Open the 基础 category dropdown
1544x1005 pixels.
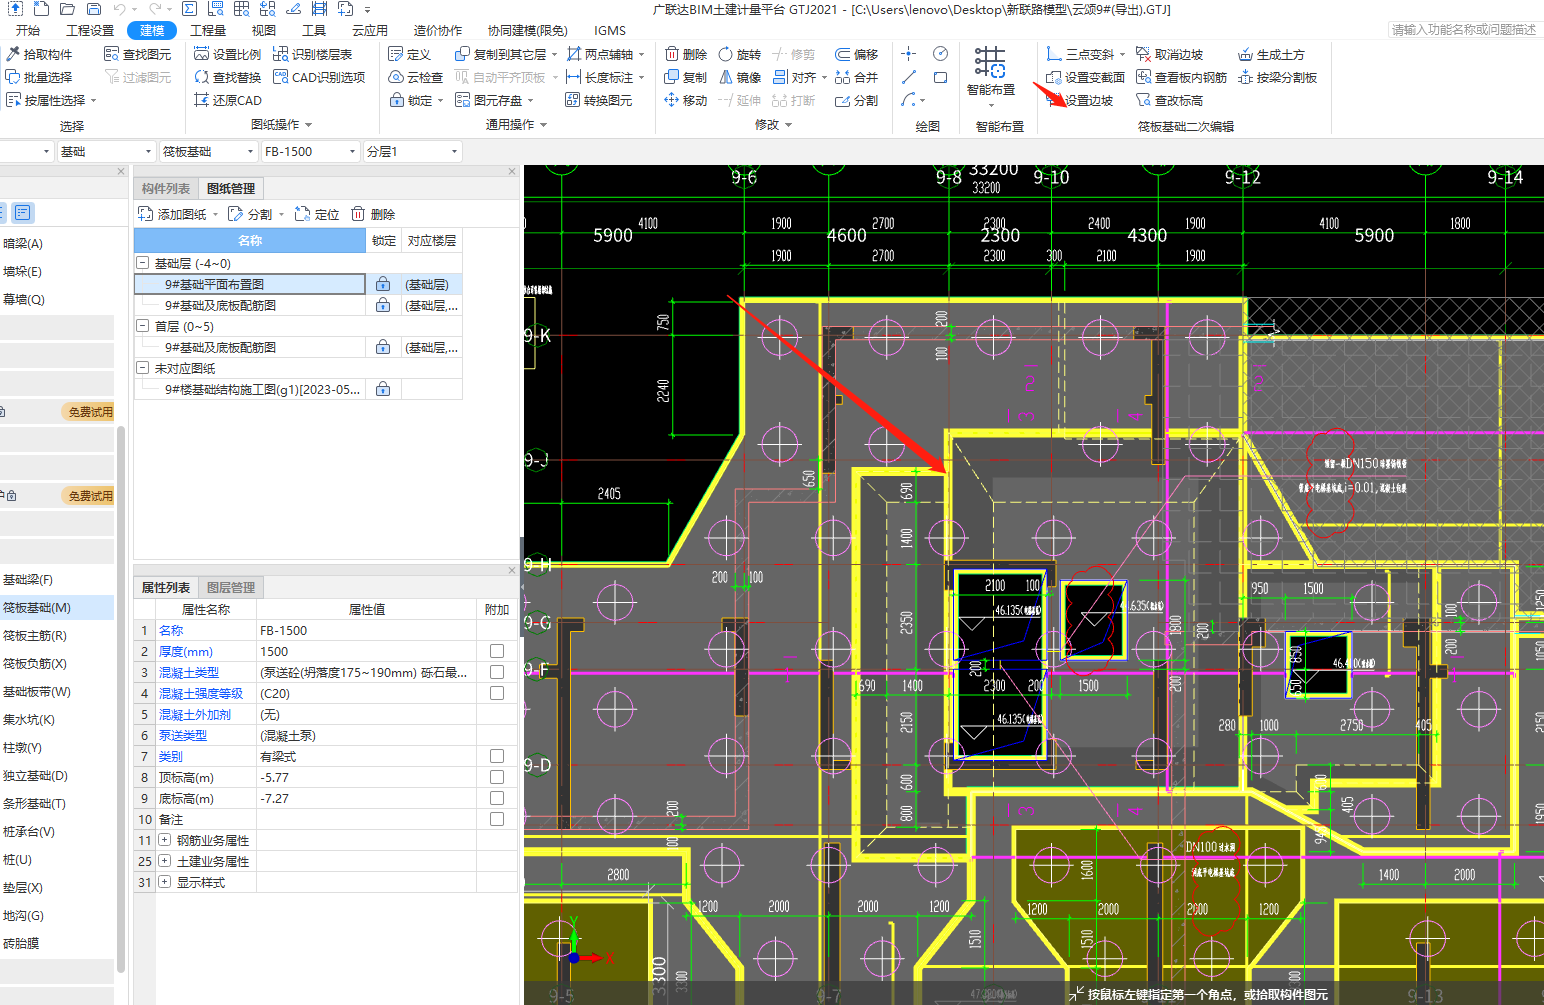click(x=106, y=151)
